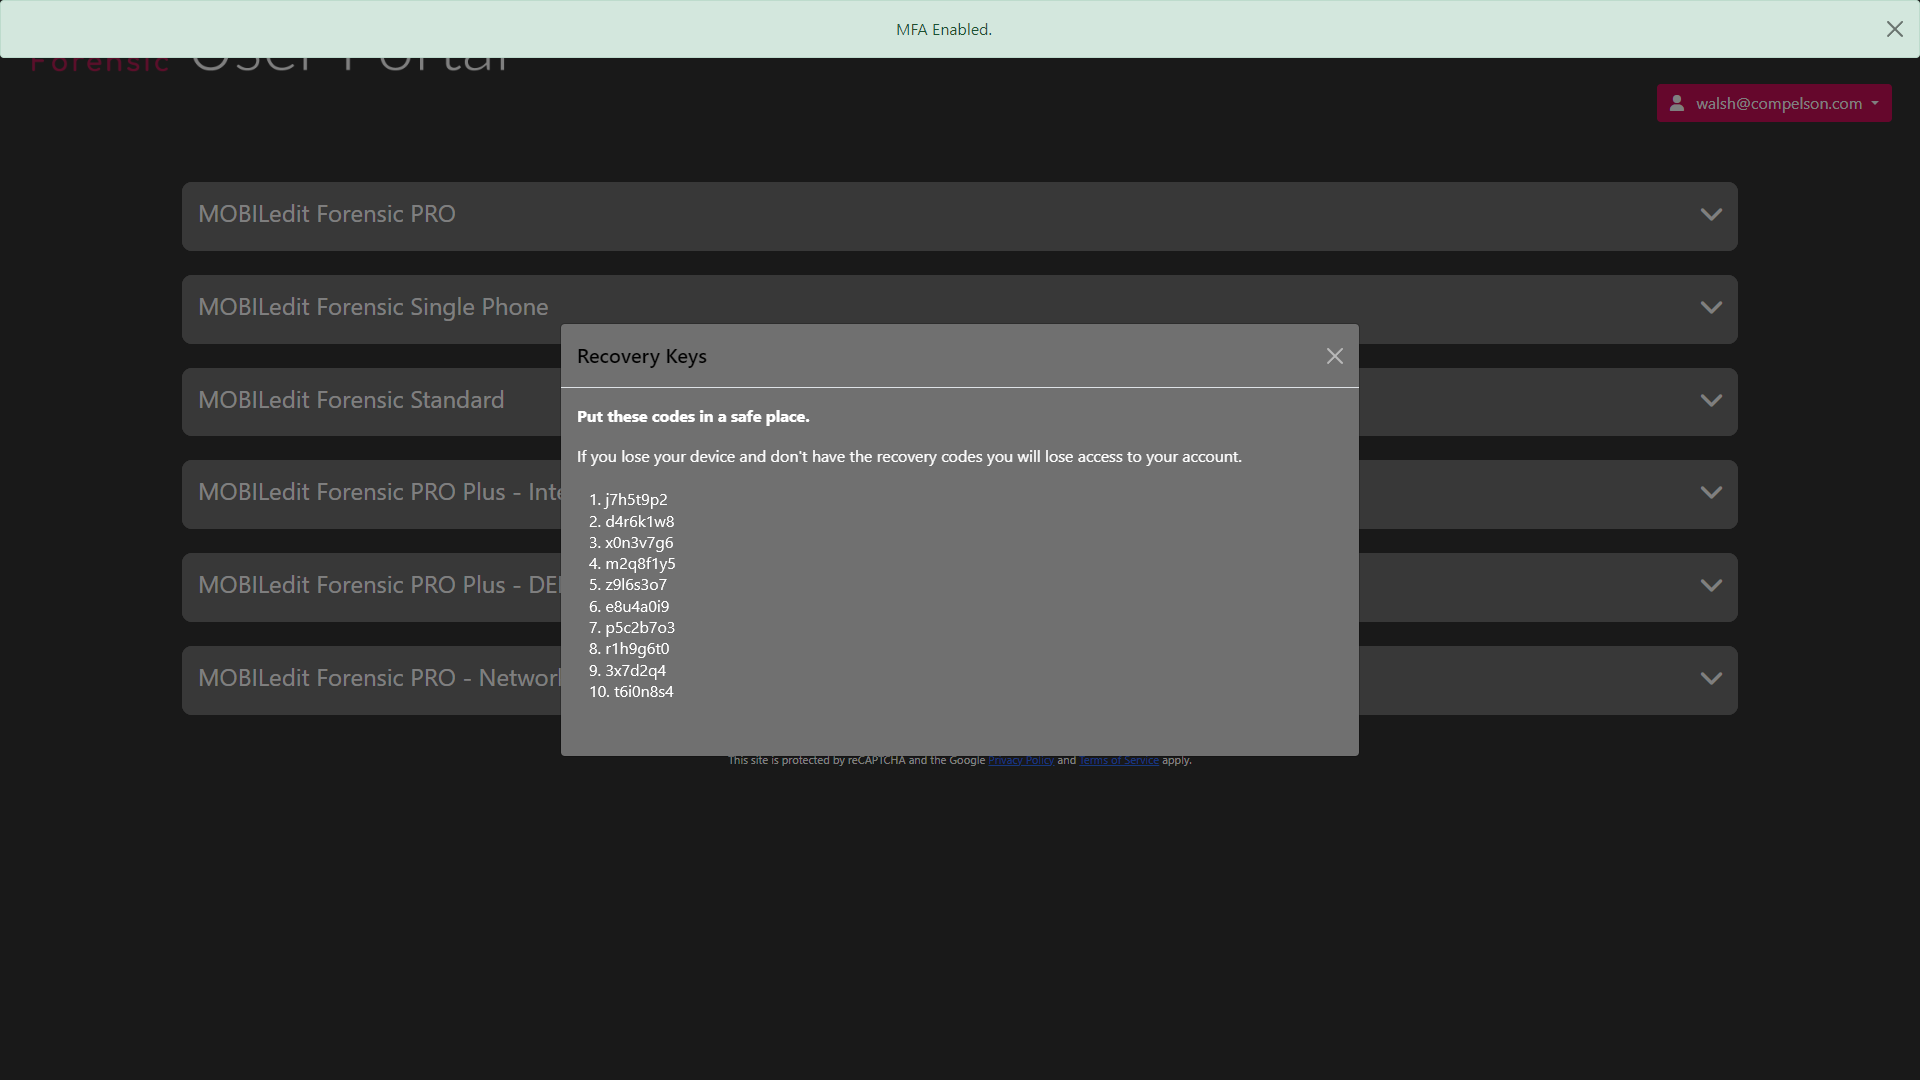The image size is (1920, 1080).
Task: Select recovery code z9l6s3o7
Action: pyautogui.click(x=636, y=585)
